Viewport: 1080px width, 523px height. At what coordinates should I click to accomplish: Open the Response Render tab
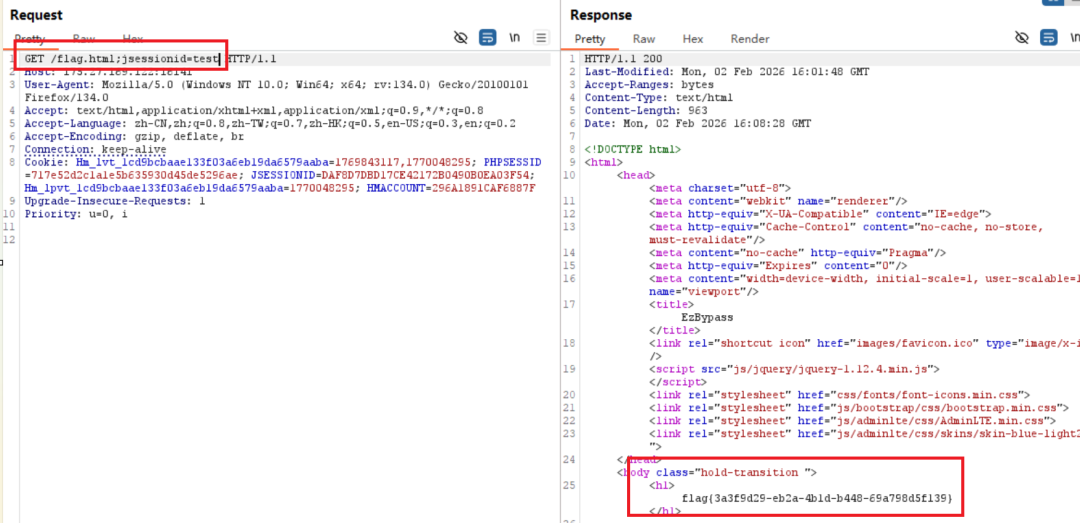click(750, 39)
